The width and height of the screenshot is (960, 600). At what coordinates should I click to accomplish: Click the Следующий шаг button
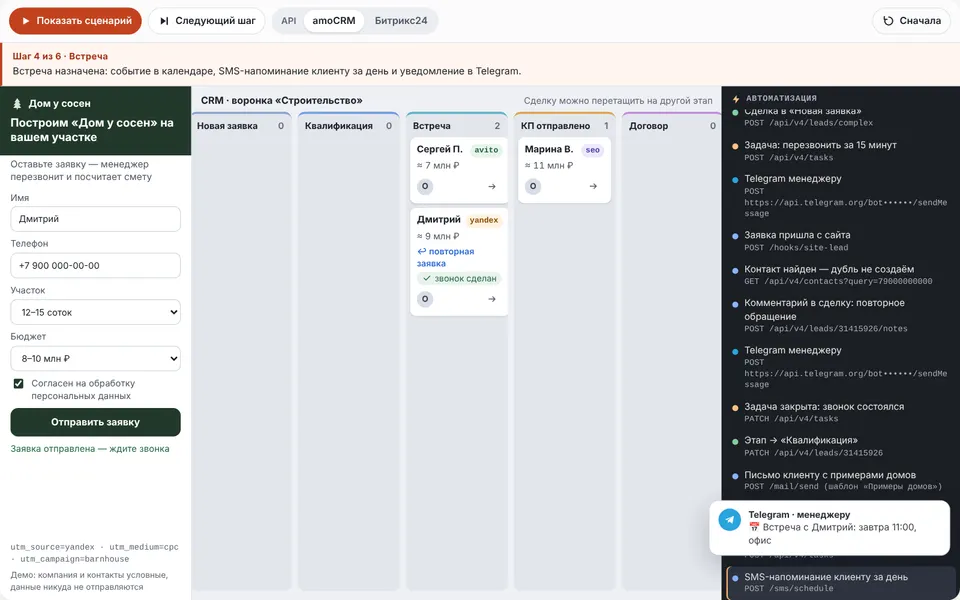[207, 21]
